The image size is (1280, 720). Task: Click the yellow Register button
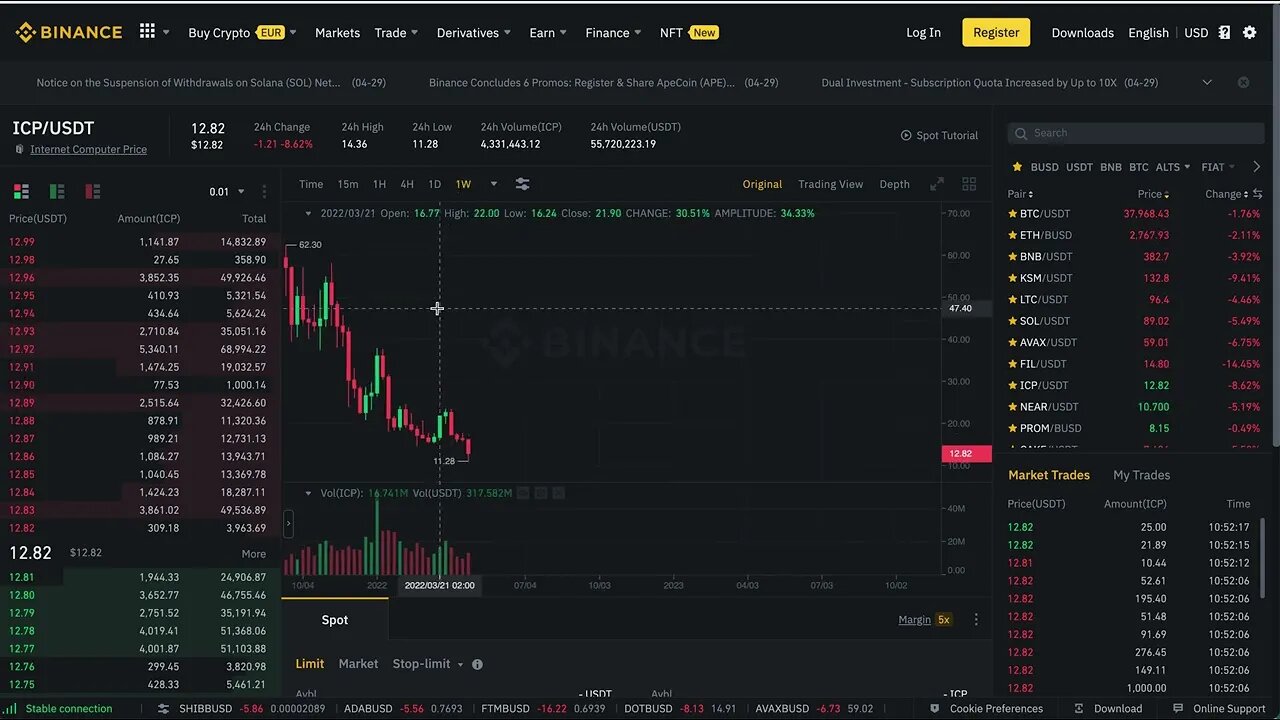[x=996, y=32]
